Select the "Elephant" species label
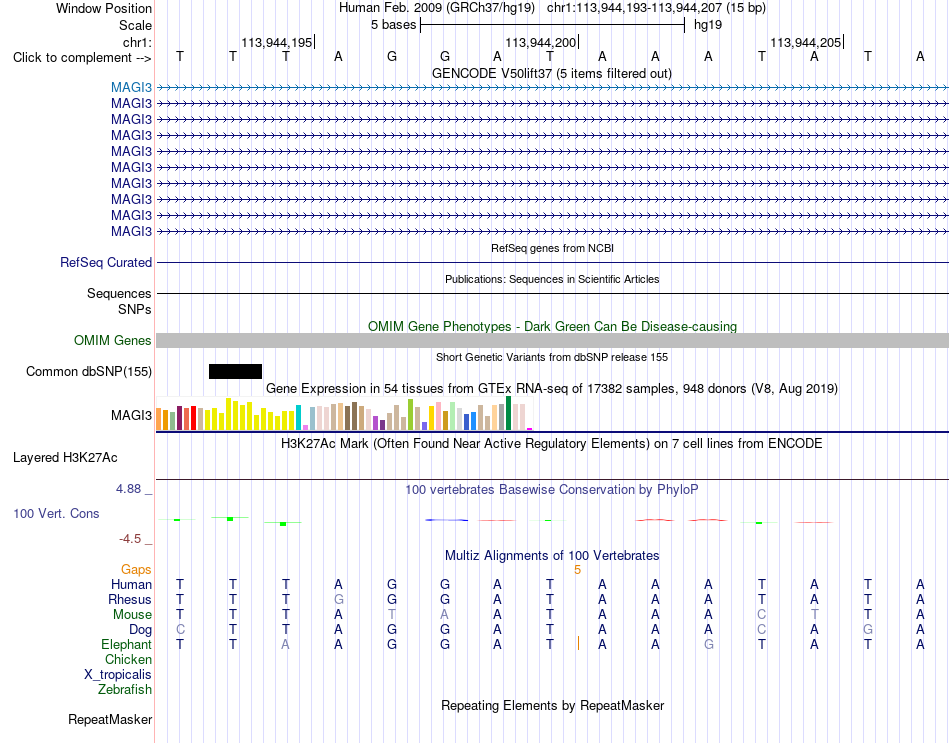The image size is (950, 743). (127, 644)
